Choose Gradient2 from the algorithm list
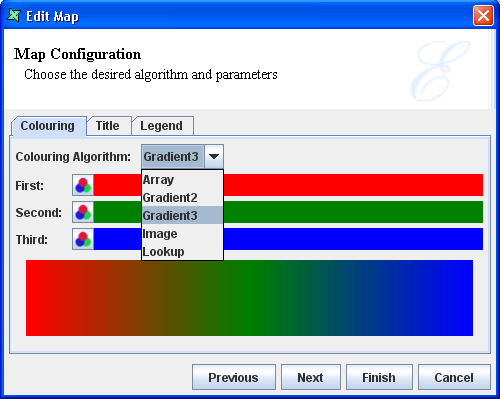This screenshot has height=399, width=500. pos(182,198)
